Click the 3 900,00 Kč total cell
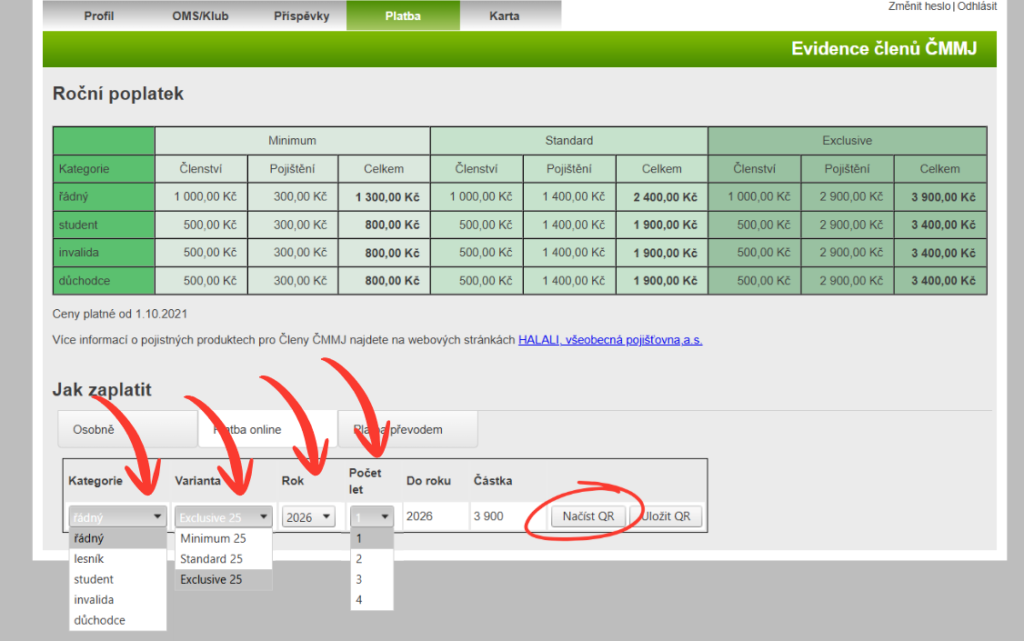 tap(940, 196)
